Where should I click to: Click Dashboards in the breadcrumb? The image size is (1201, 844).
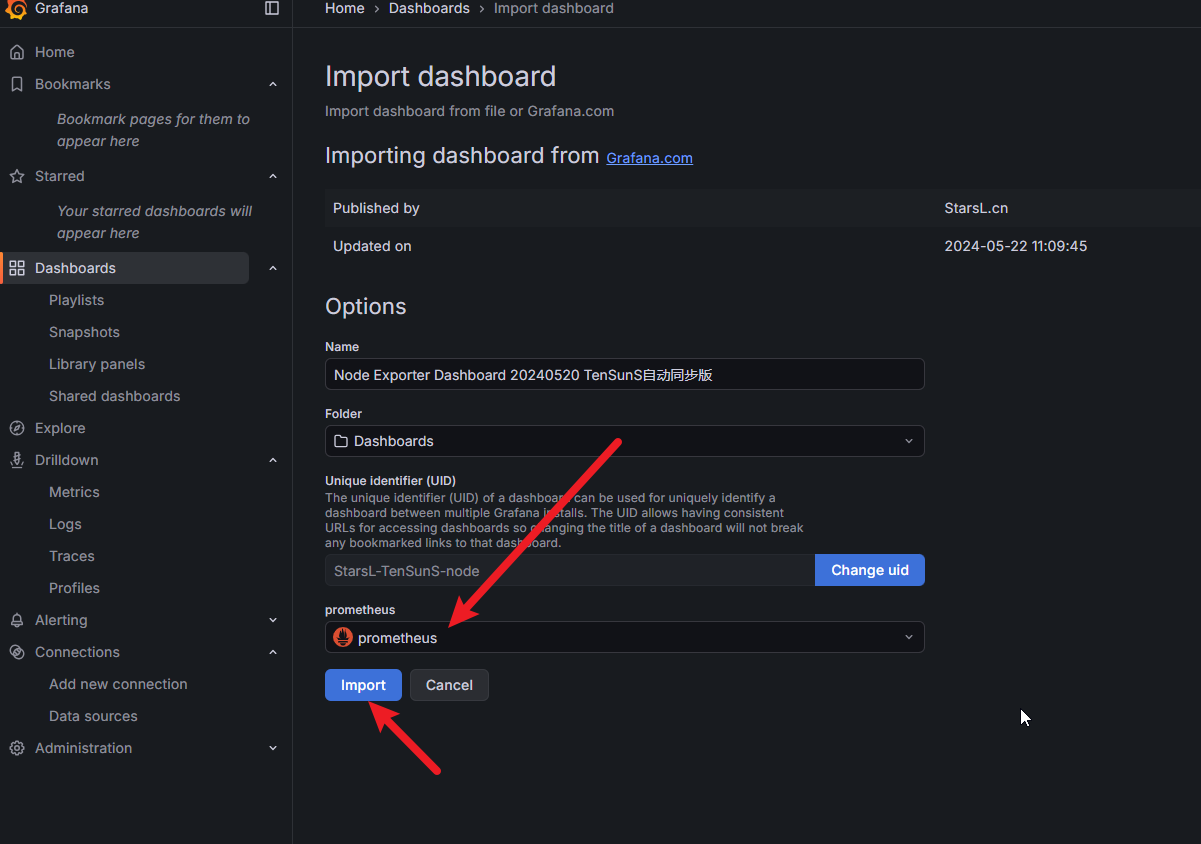tap(429, 8)
